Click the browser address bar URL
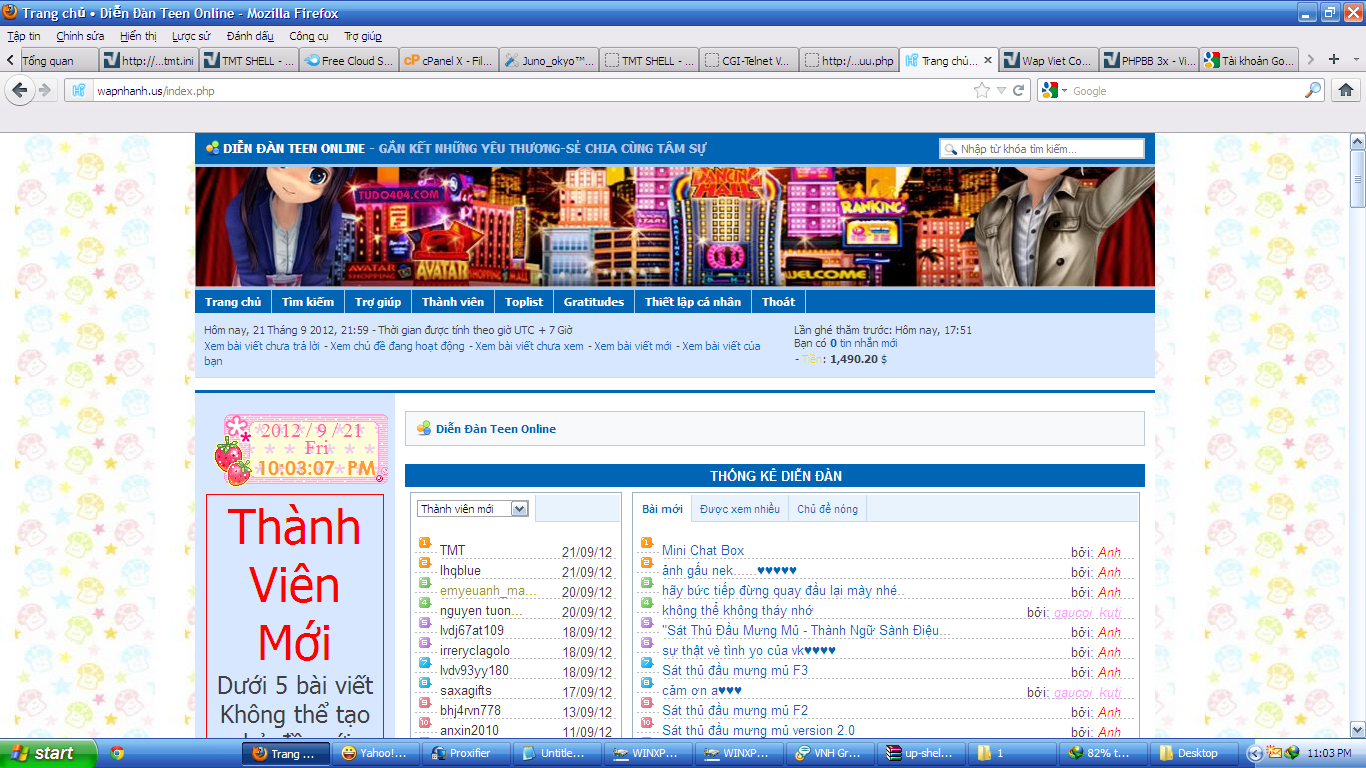This screenshot has width=1366, height=768. [x=155, y=91]
